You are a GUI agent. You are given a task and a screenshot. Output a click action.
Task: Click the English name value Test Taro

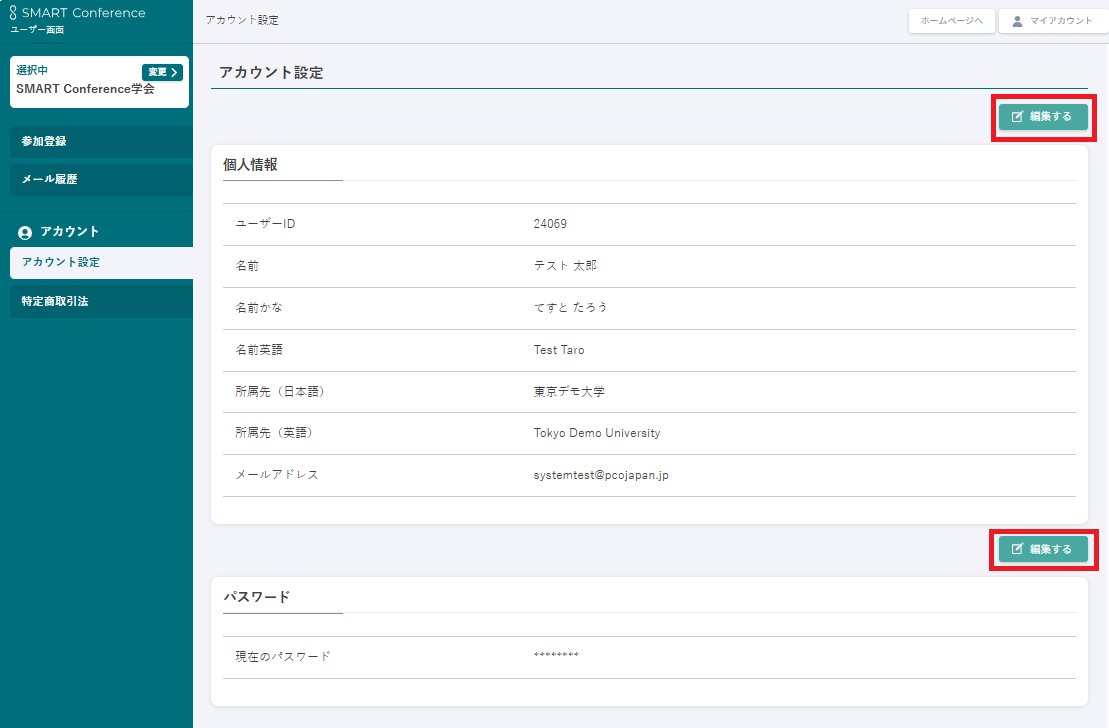point(559,350)
